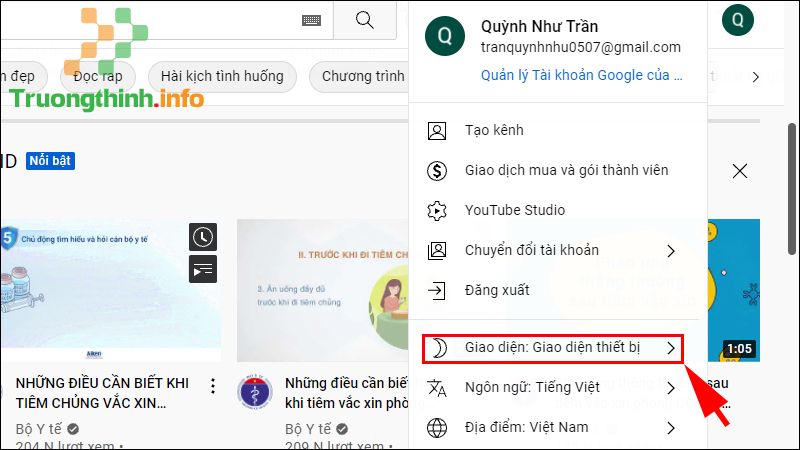Add first video to queue

tap(203, 269)
